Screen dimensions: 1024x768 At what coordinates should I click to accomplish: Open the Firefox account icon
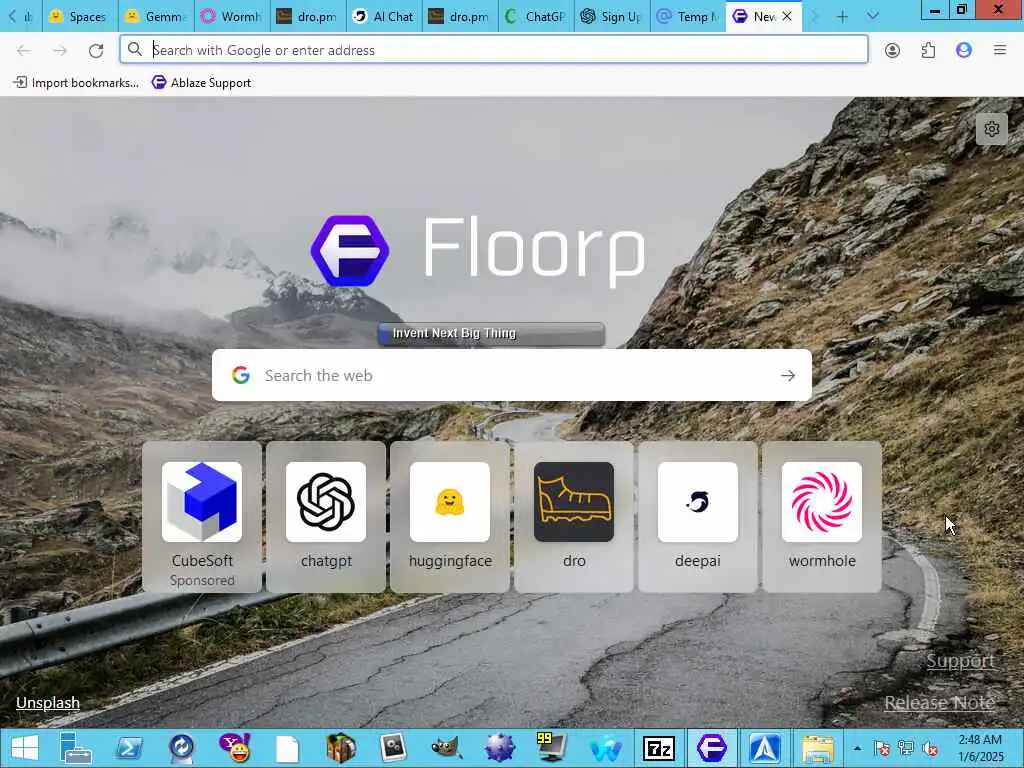pyautogui.click(x=892, y=50)
